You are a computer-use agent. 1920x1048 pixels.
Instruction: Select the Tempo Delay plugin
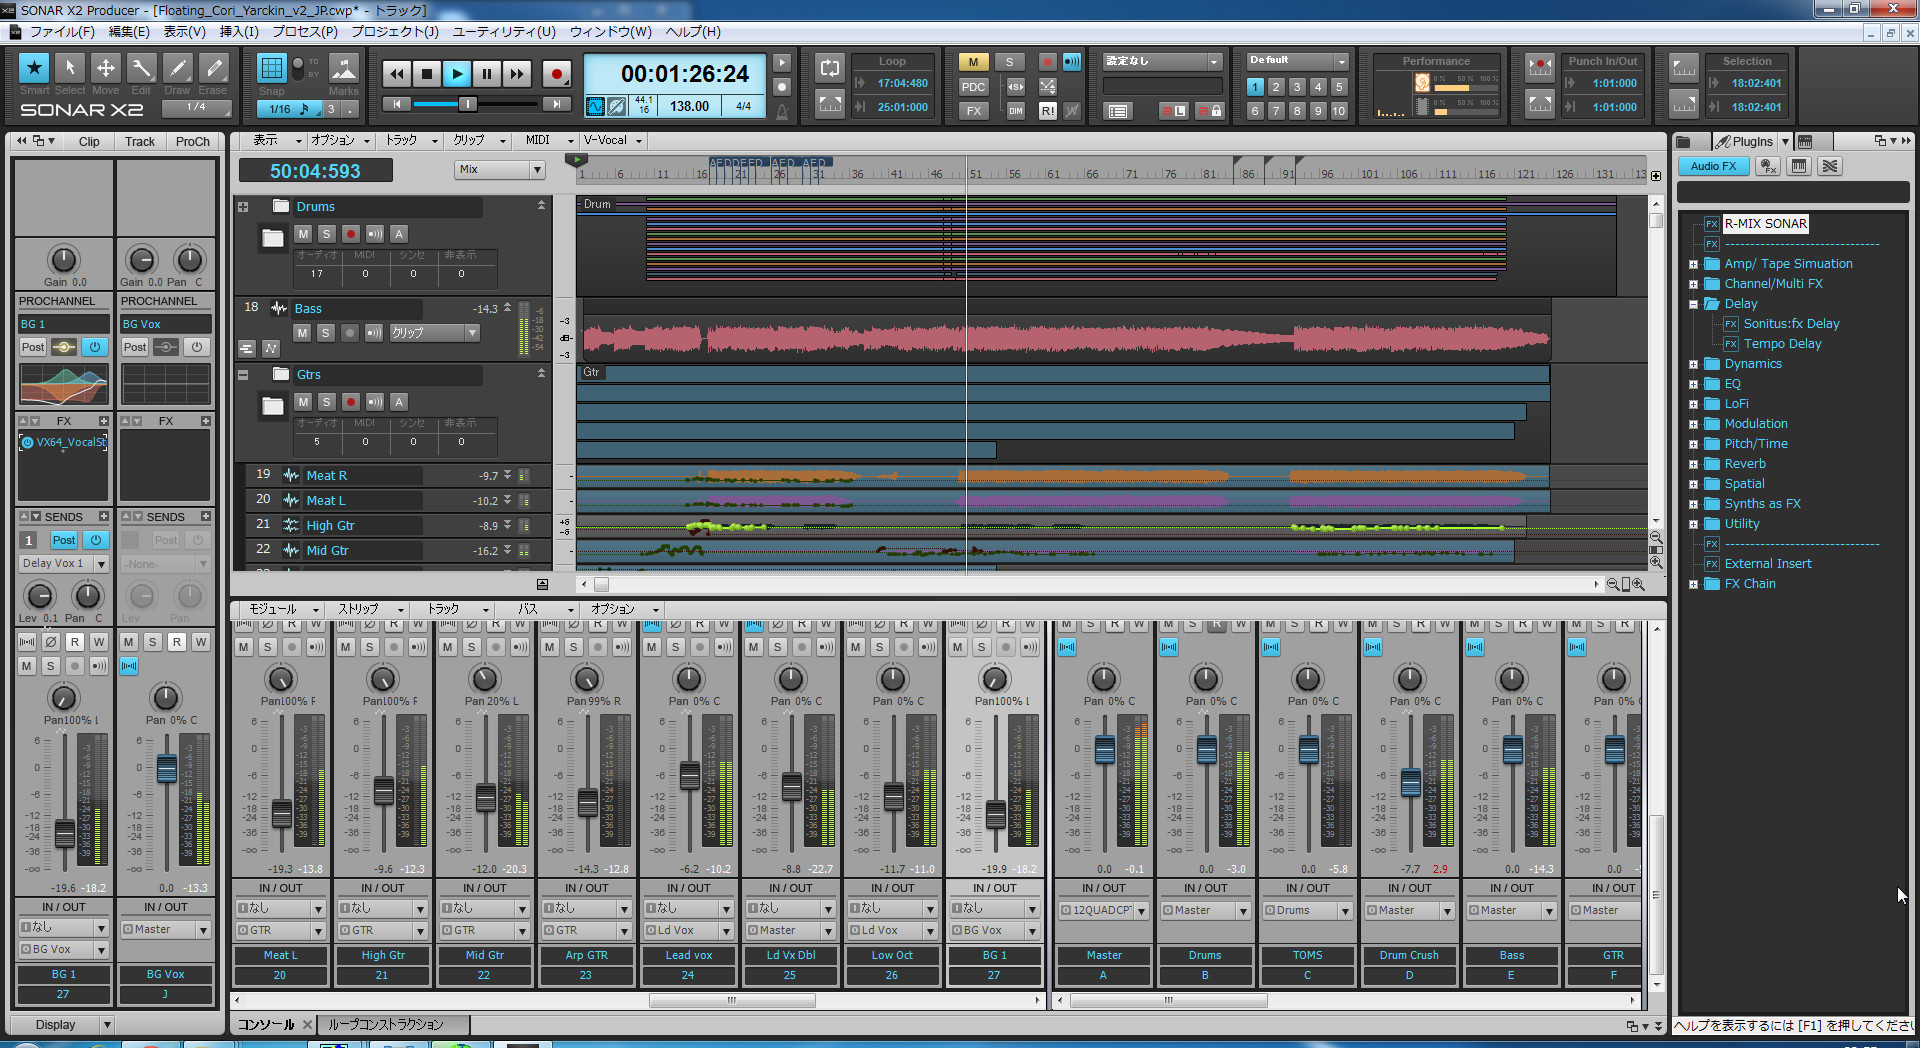coord(1782,344)
